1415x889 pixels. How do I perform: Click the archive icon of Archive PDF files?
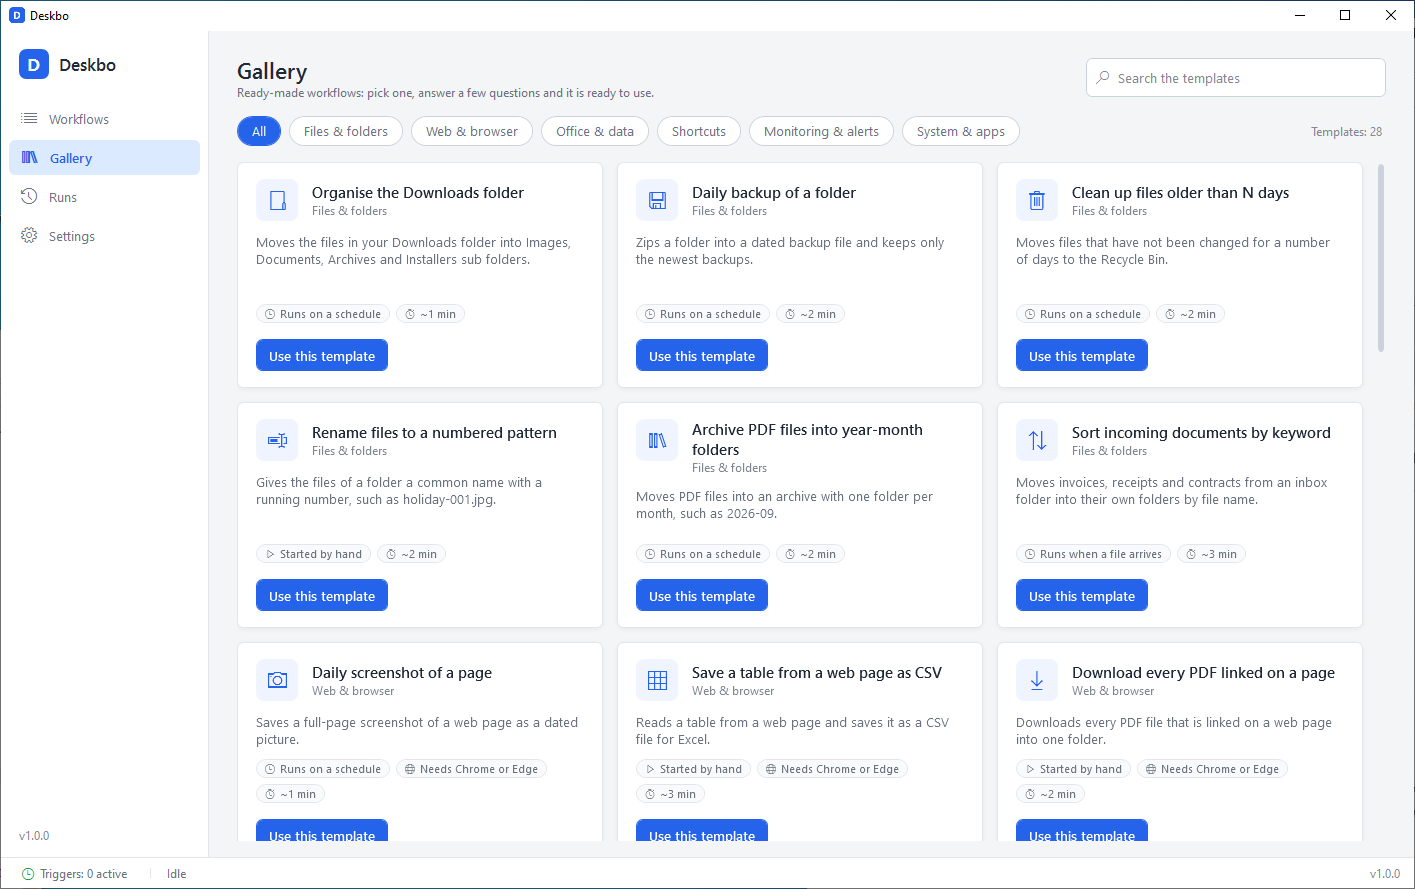point(657,440)
